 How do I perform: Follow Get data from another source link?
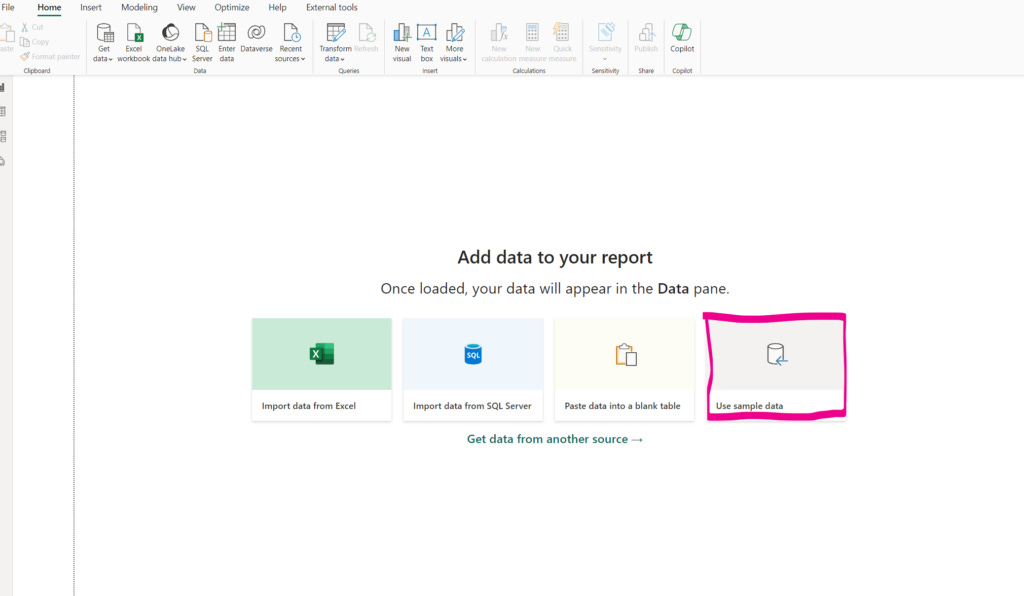pyautogui.click(x=555, y=439)
